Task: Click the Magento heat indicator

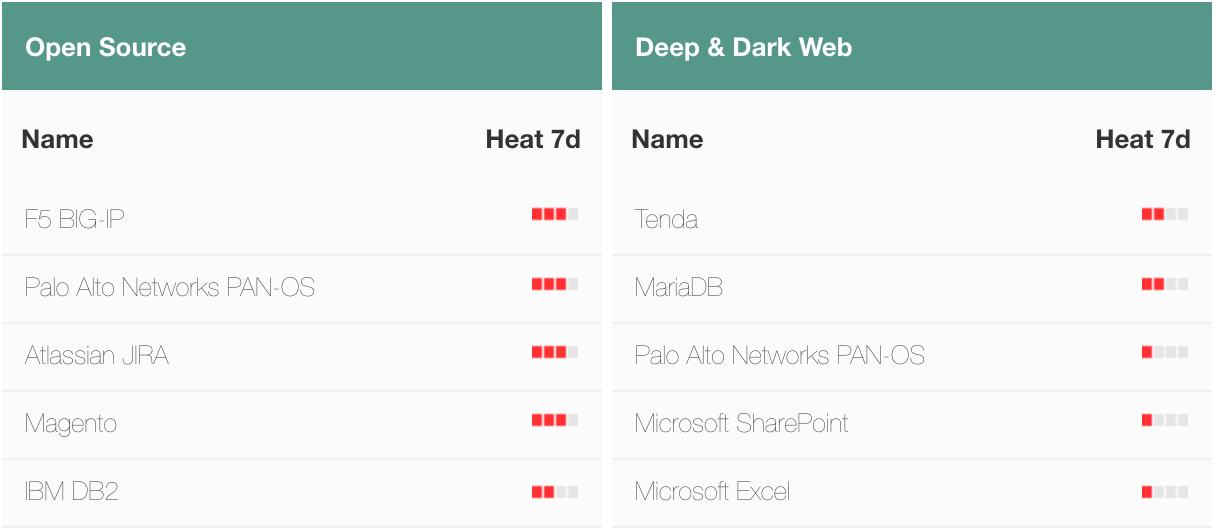Action: coord(555,420)
